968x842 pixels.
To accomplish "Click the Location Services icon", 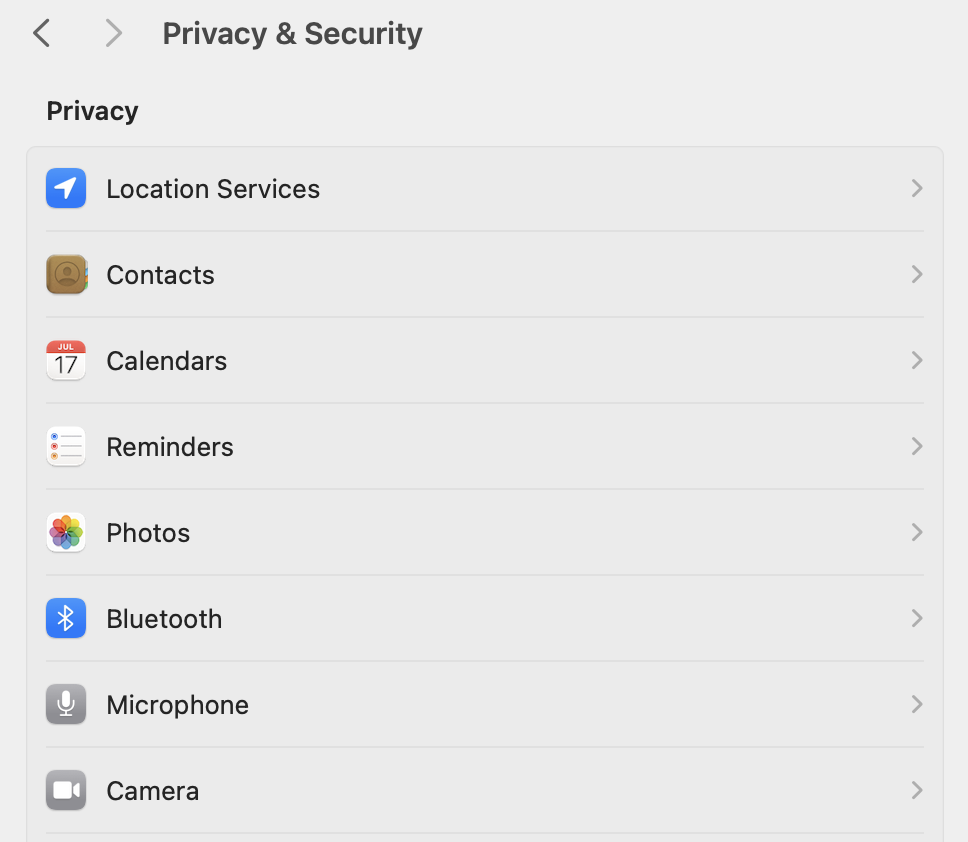I will 65,188.
